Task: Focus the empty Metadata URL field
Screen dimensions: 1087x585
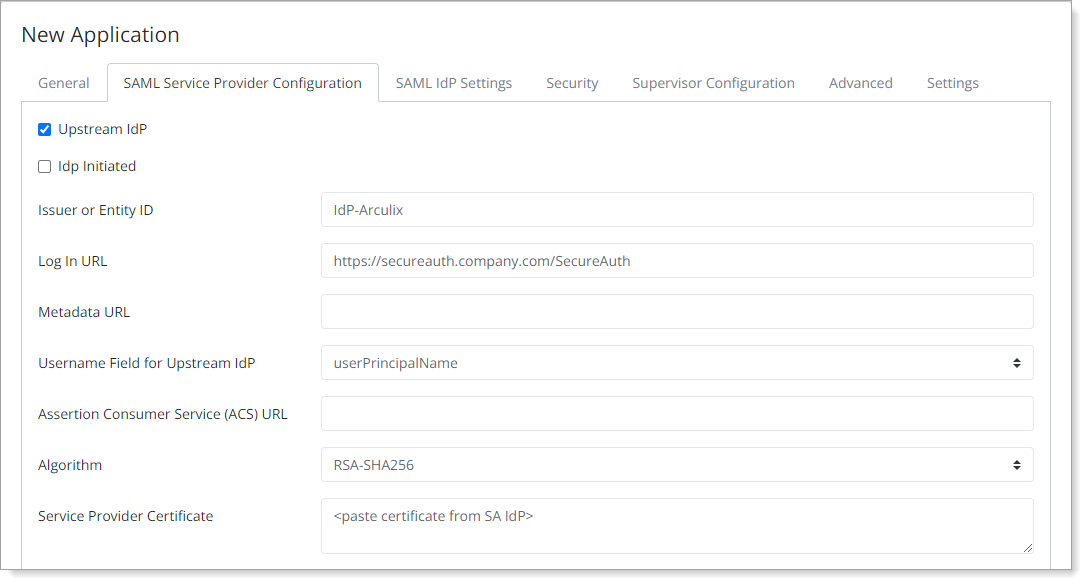Action: (x=675, y=311)
